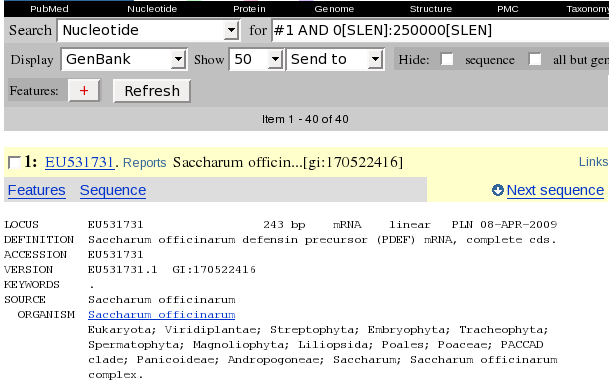The height and width of the screenshot is (385, 609).
Task: Open the Search database Nucleotide dropdown
Action: tap(148, 30)
